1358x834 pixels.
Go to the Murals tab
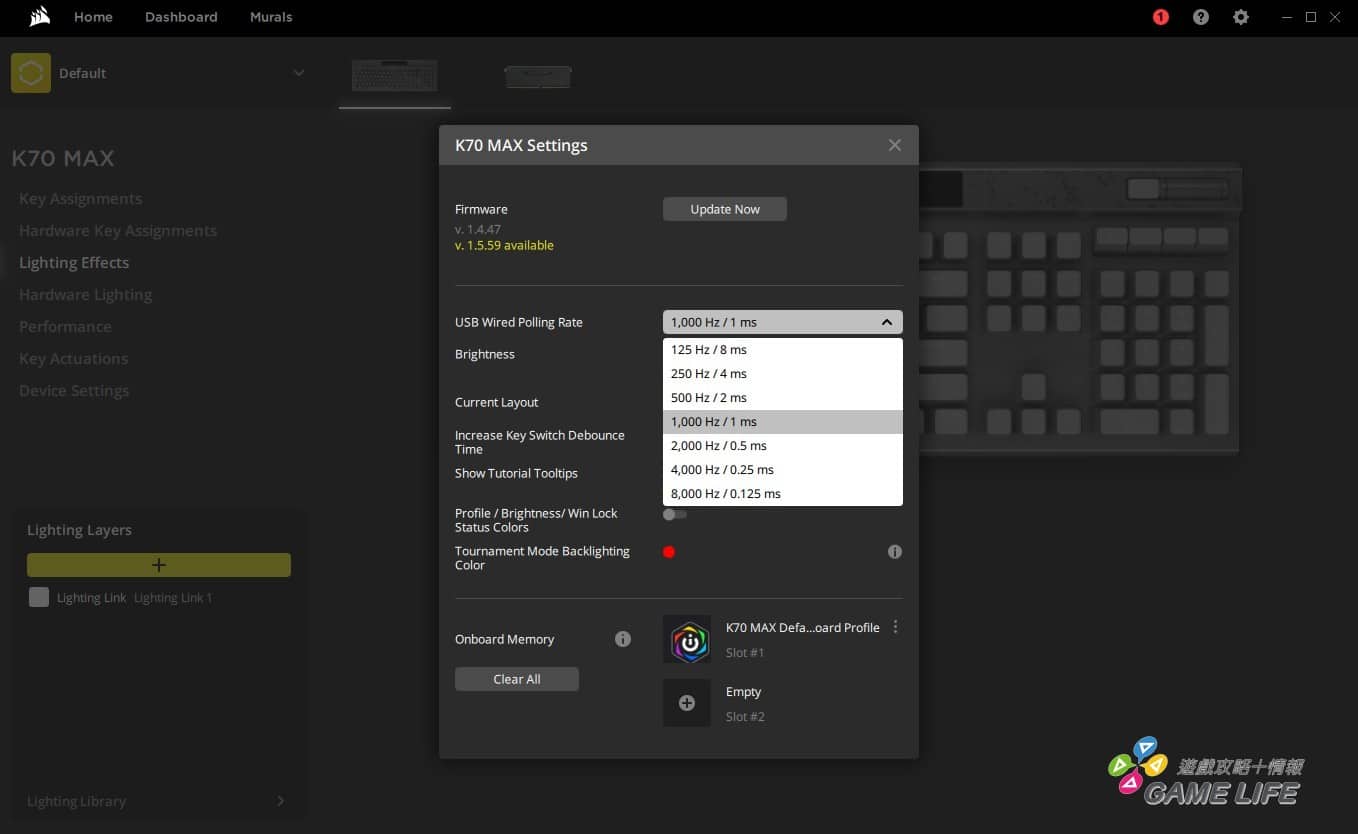(x=271, y=17)
